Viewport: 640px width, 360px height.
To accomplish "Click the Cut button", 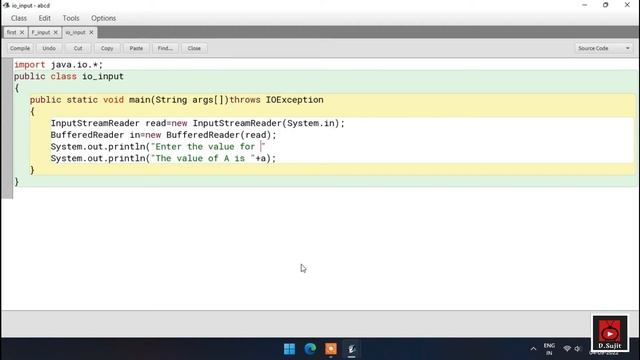I will (78, 48).
